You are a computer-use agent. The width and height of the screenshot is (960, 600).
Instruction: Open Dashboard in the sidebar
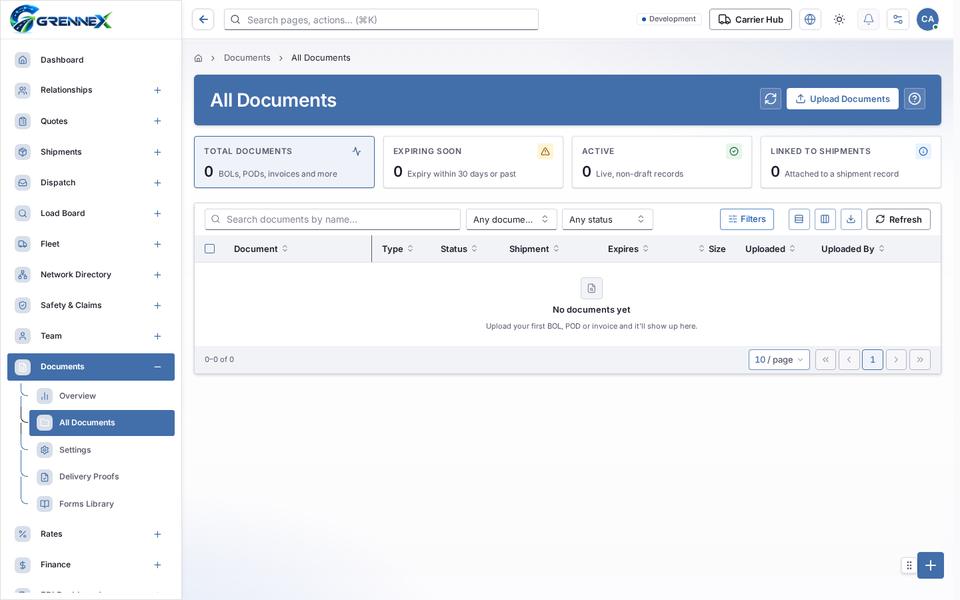click(91, 60)
